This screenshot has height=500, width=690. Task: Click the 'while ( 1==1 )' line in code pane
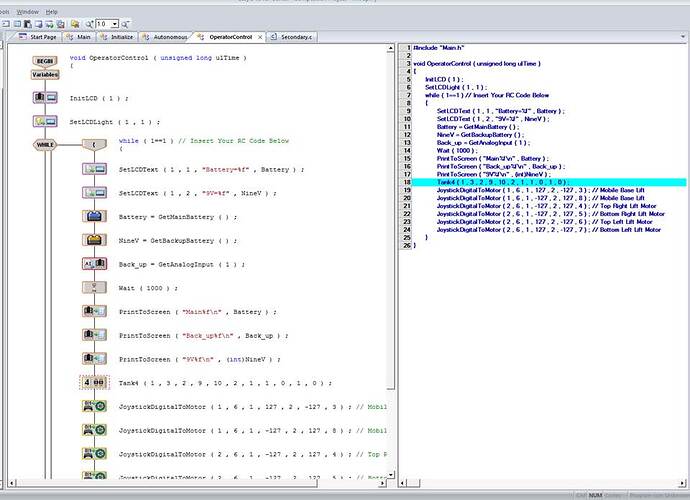(x=487, y=95)
